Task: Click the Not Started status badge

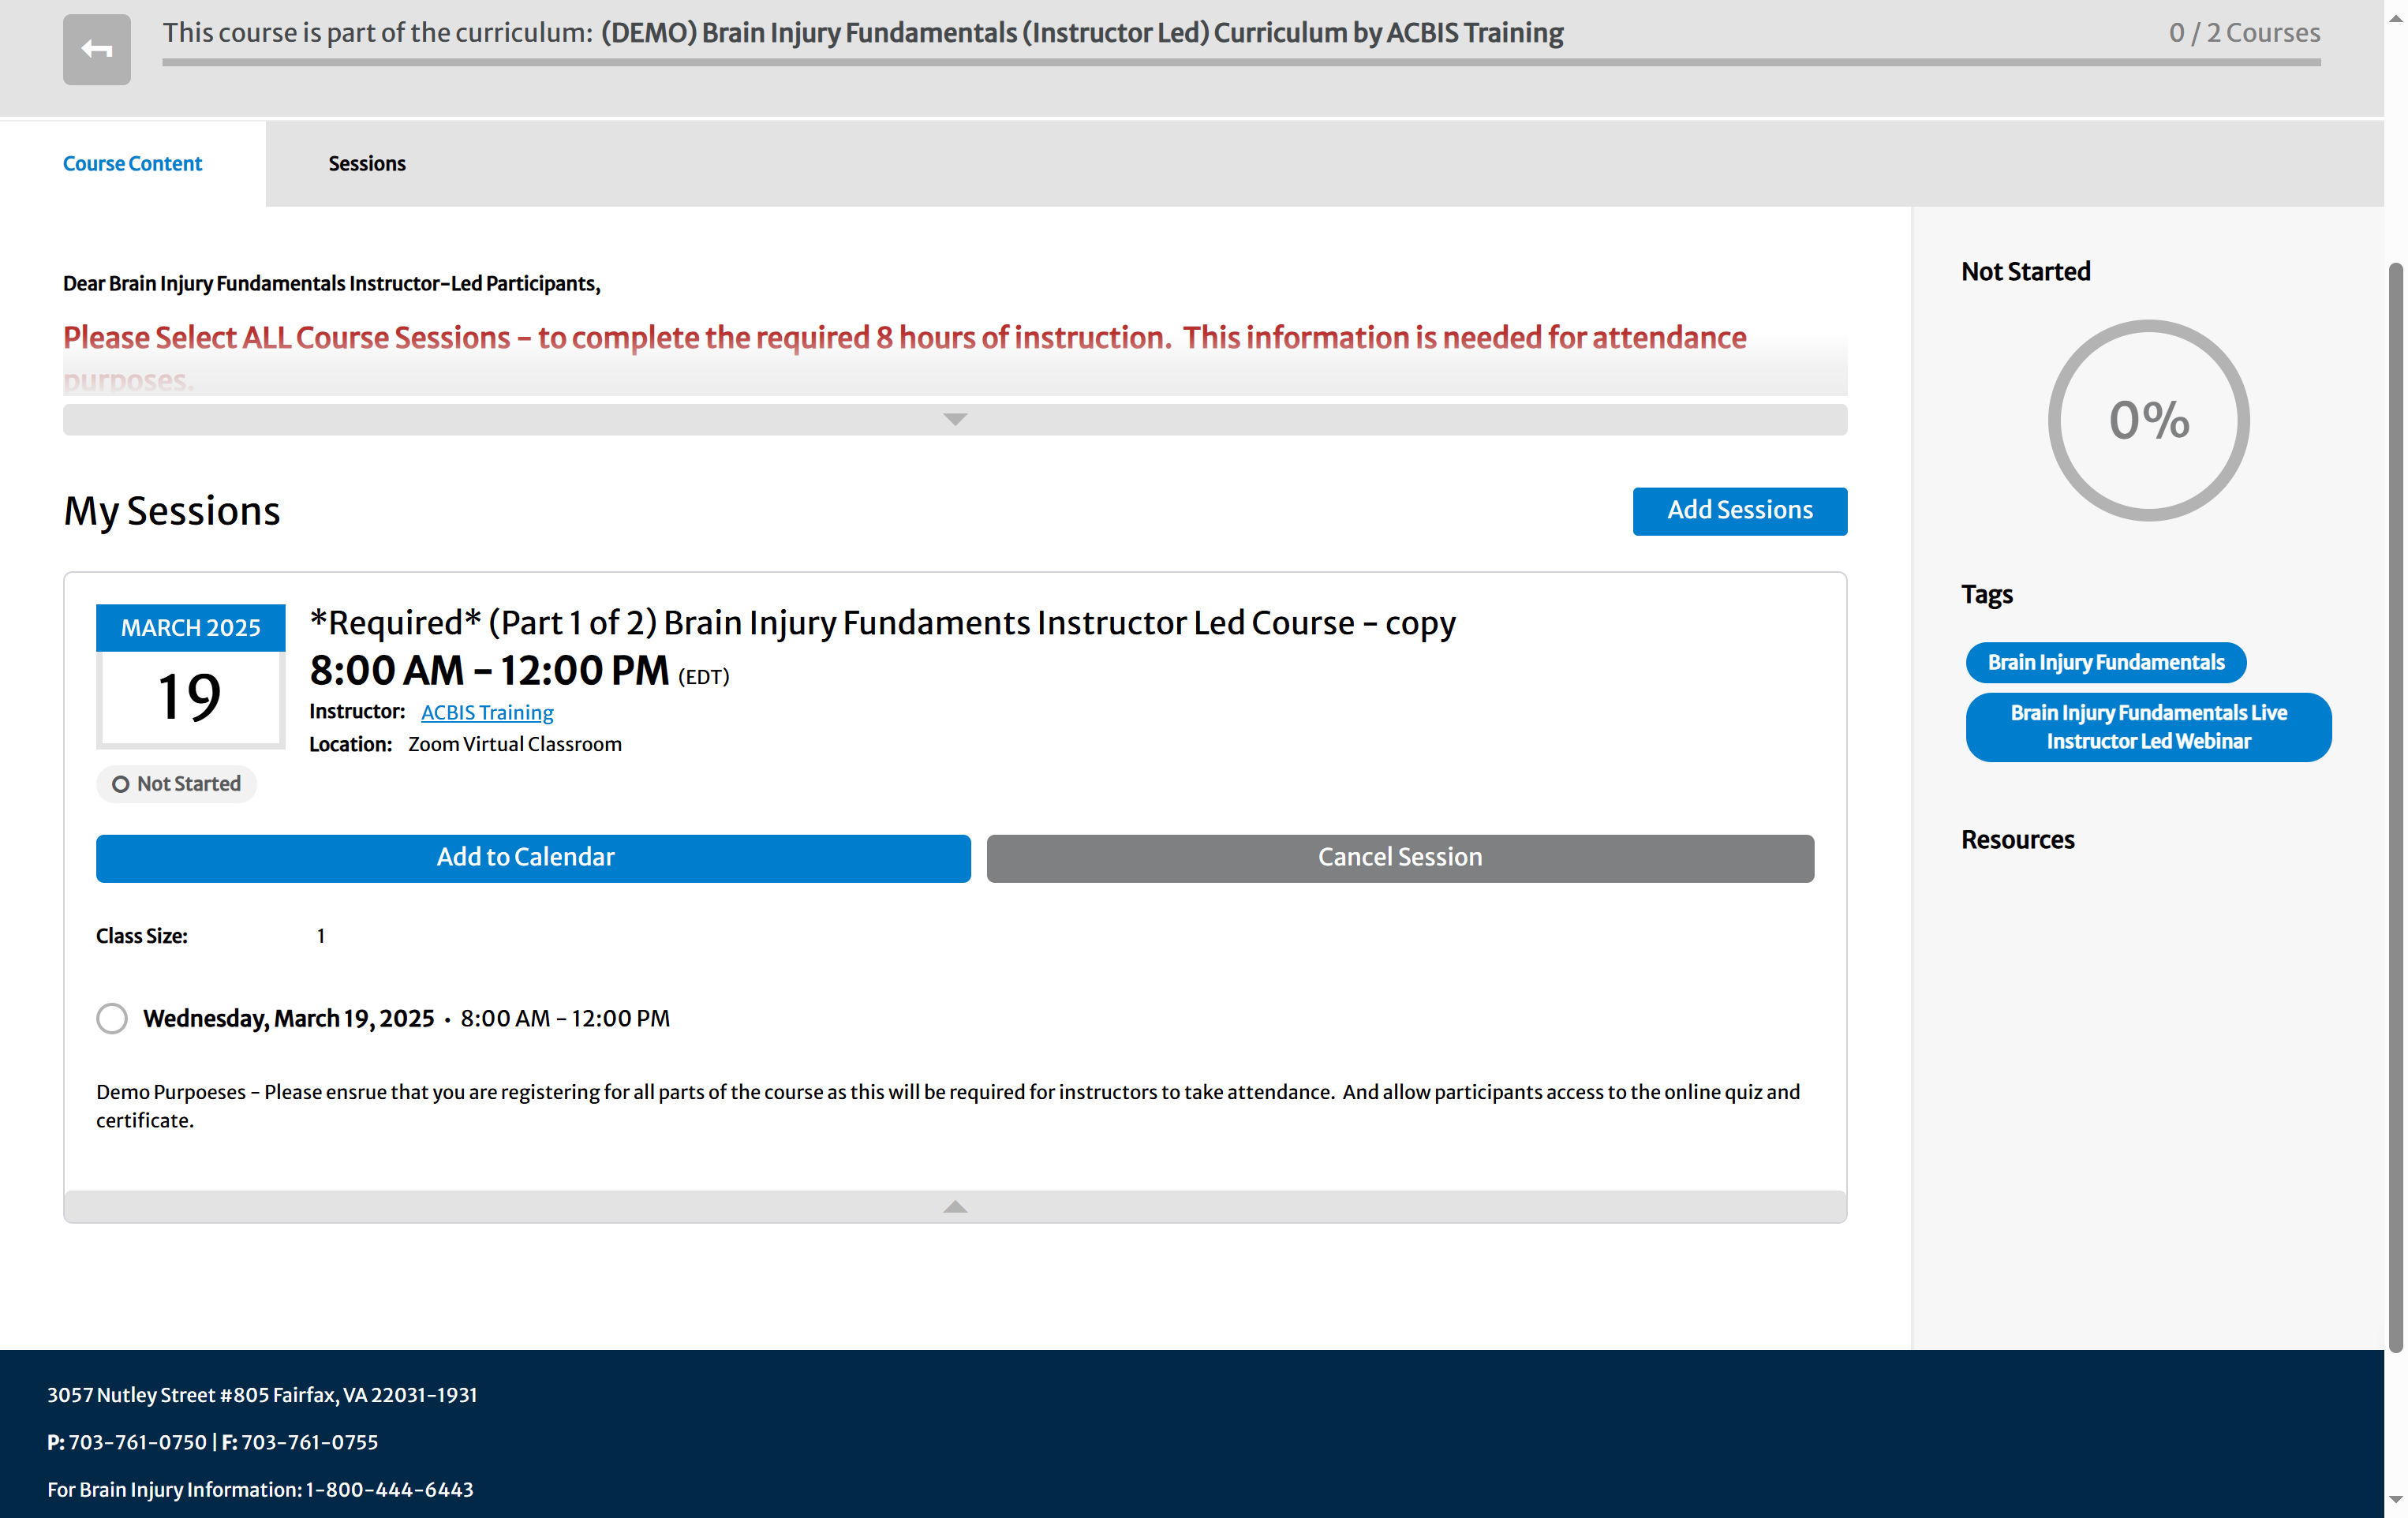Action: point(177,784)
